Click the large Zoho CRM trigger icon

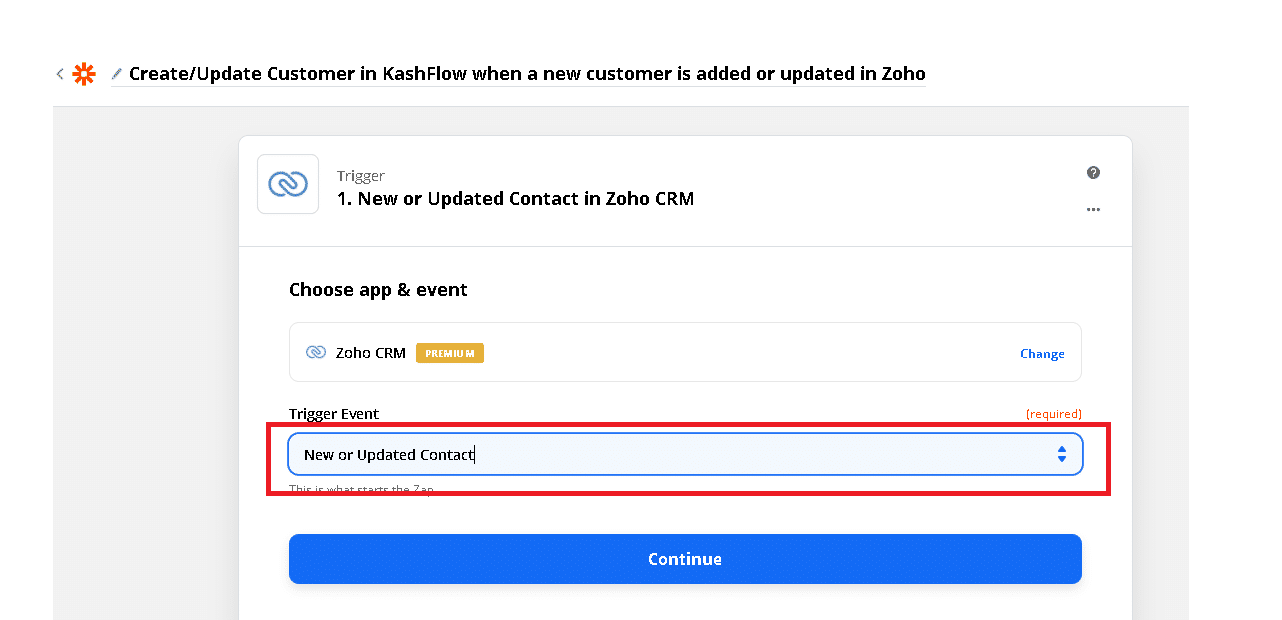[288, 184]
